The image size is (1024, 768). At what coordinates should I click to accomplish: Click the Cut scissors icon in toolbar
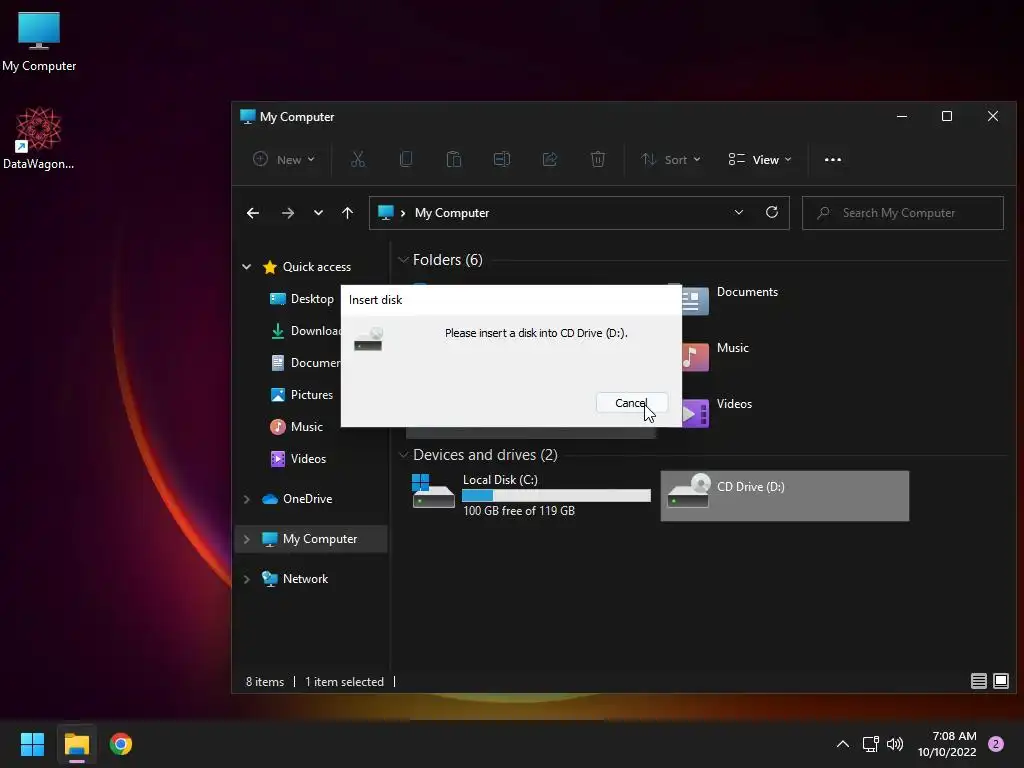click(358, 159)
